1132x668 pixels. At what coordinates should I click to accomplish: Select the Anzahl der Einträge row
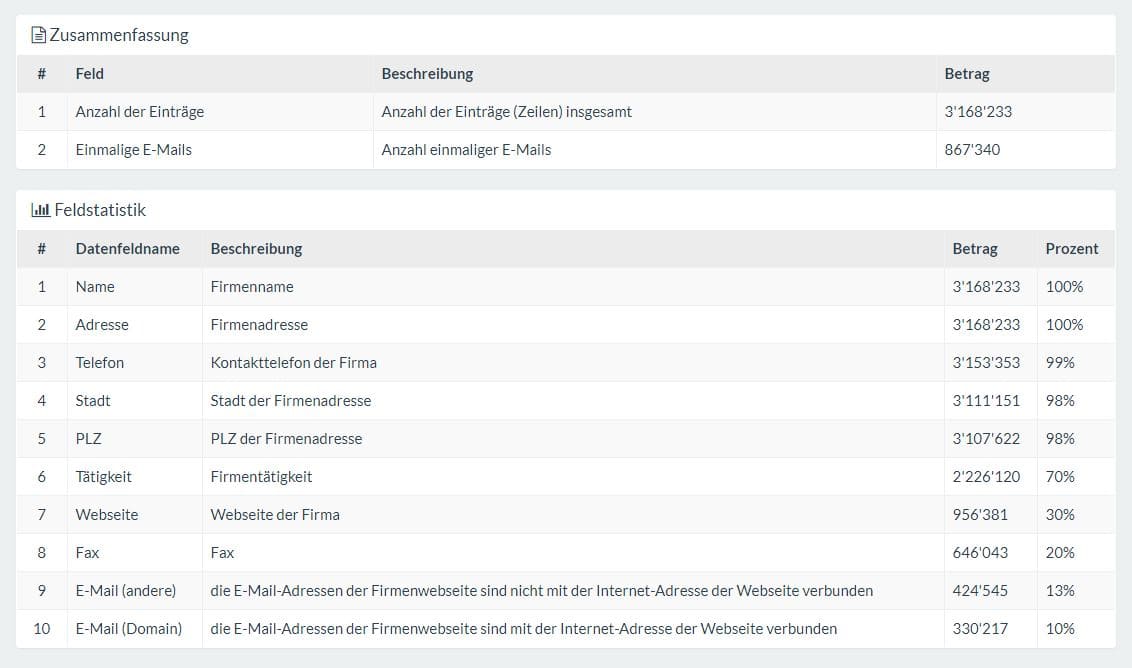coord(139,111)
